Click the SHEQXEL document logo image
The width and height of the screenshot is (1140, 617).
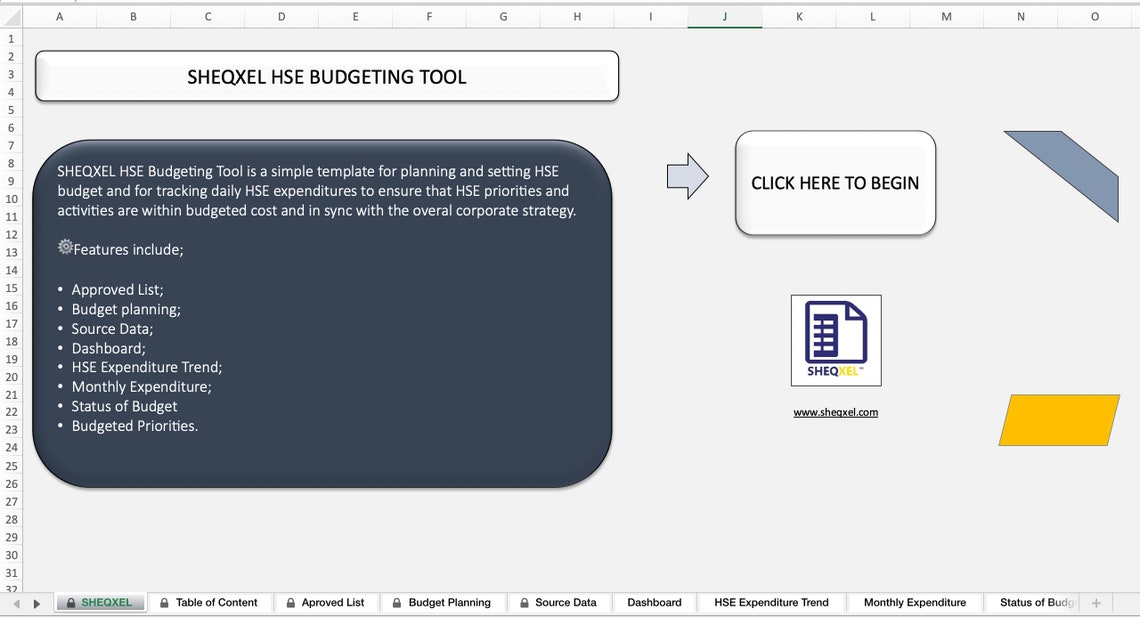835,338
